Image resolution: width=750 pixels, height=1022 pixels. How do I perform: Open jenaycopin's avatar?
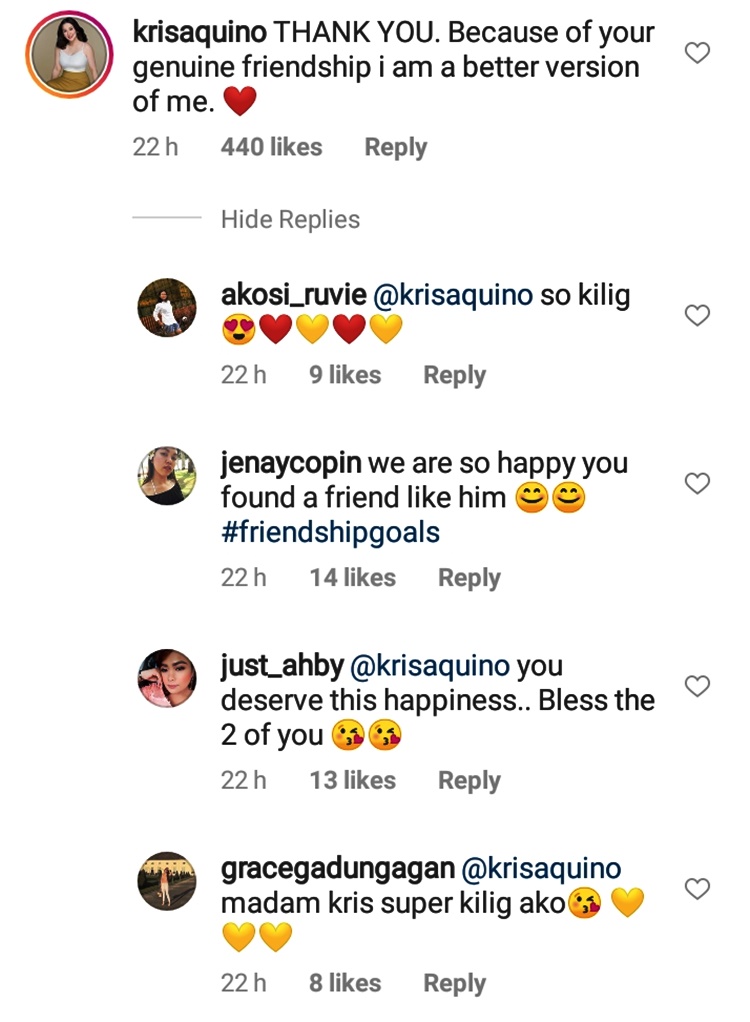point(166,476)
